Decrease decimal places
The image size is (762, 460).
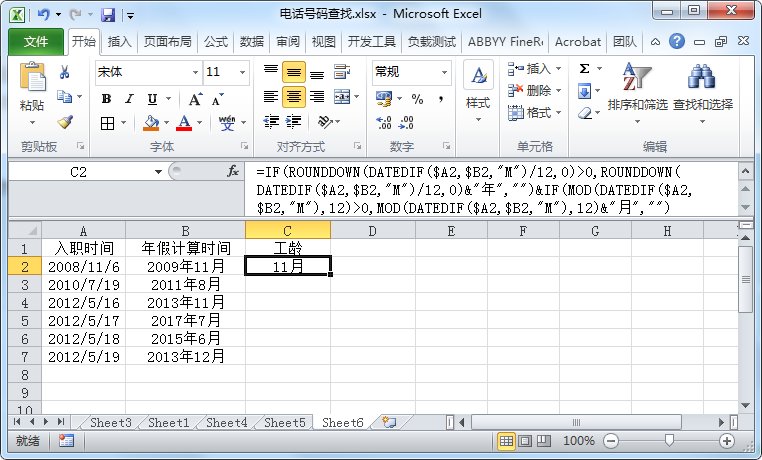point(406,122)
